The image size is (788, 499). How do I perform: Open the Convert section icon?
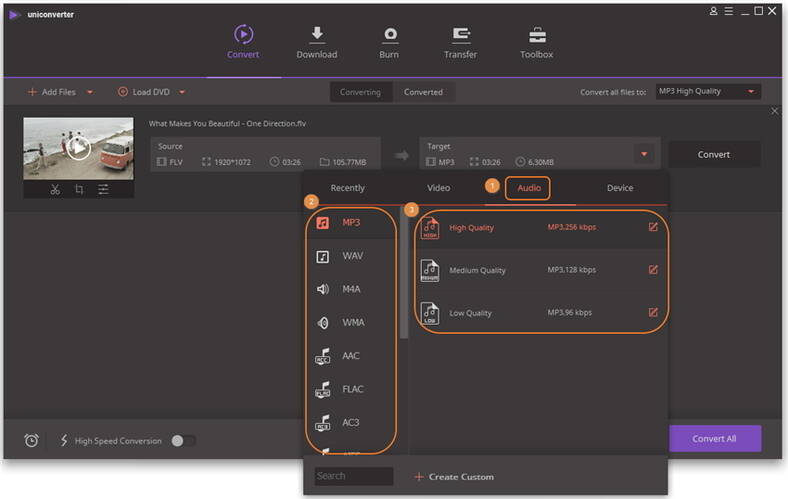(x=243, y=34)
